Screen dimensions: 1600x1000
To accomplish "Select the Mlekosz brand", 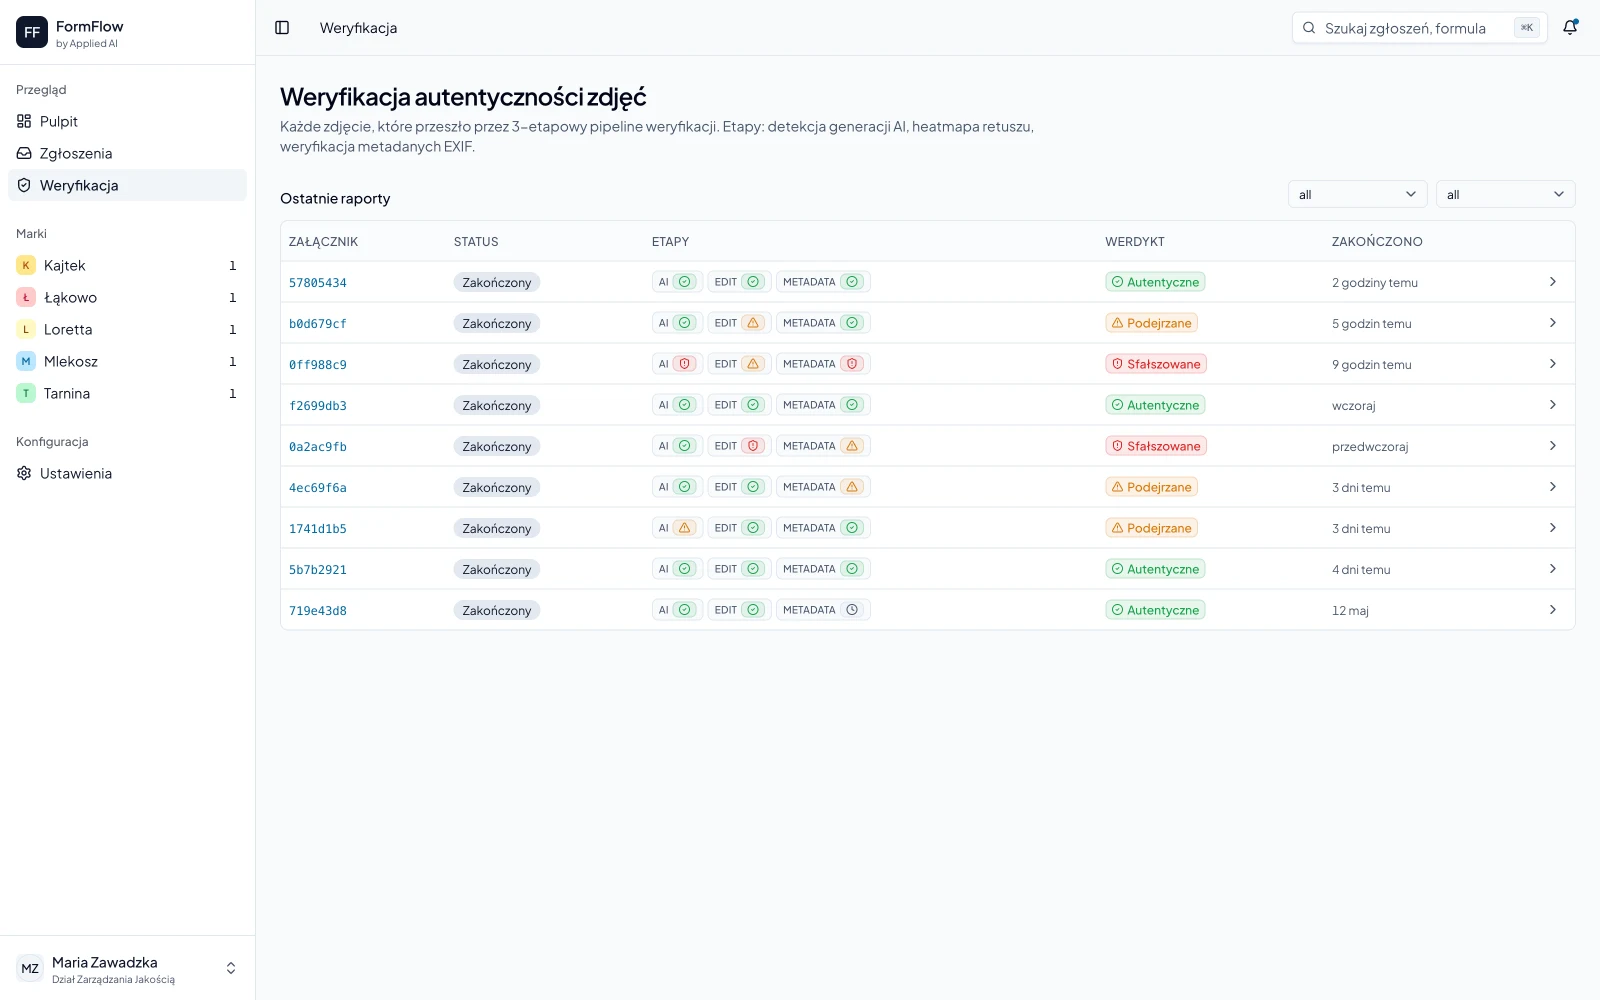I will click(127, 361).
